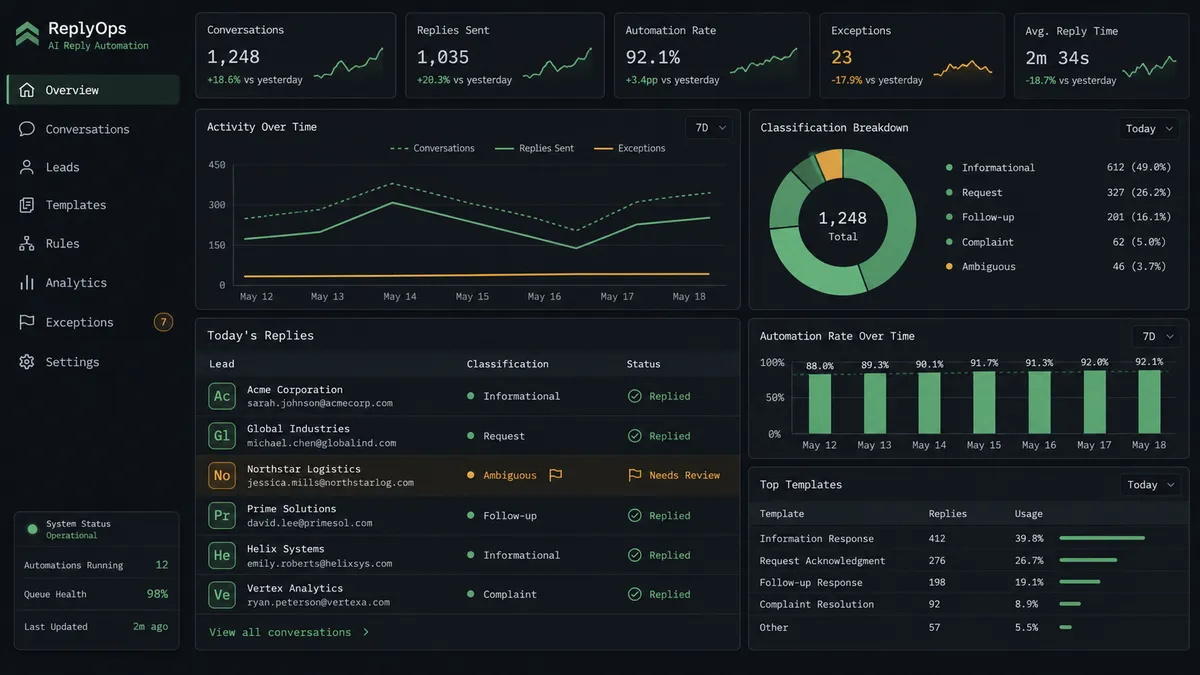Click the donut chart 1,248 Total center
Viewport: 1200px width, 675px height.
843,225
